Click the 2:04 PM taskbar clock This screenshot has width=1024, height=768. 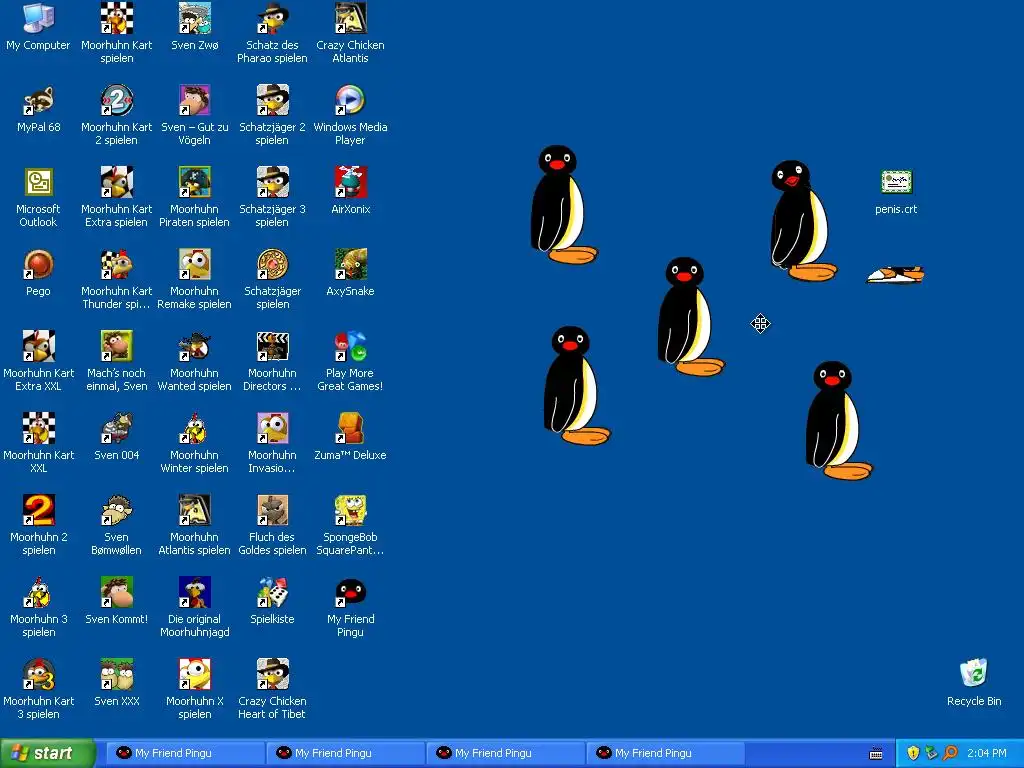(987, 754)
